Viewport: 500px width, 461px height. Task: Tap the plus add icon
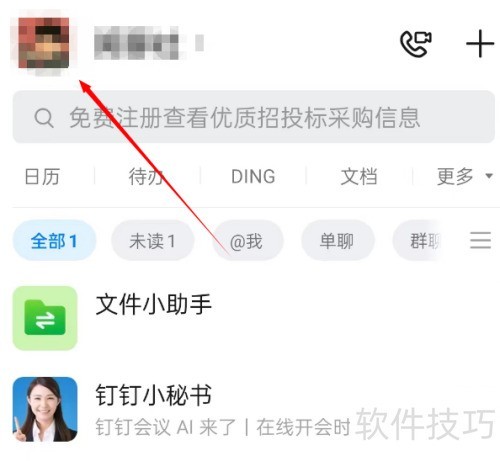(x=480, y=44)
